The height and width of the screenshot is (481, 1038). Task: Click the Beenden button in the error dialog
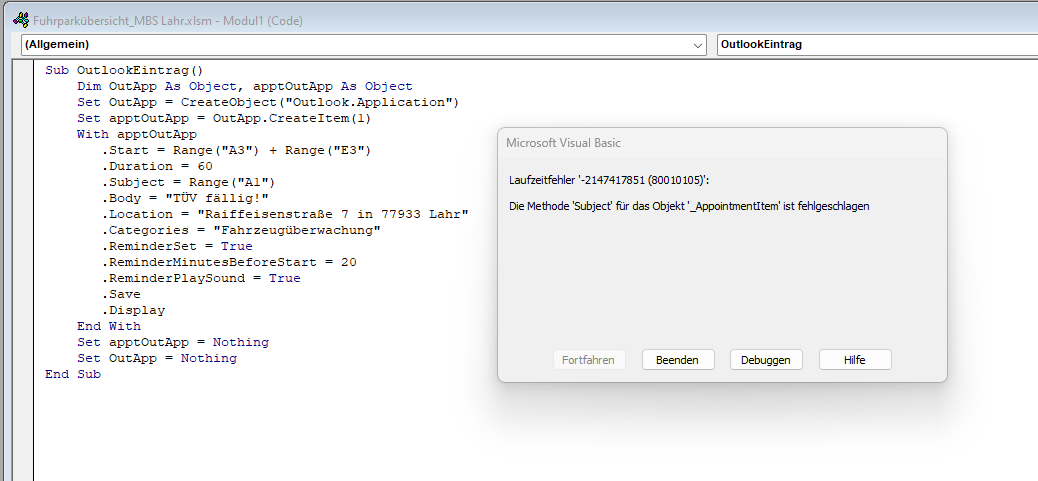tap(678, 360)
